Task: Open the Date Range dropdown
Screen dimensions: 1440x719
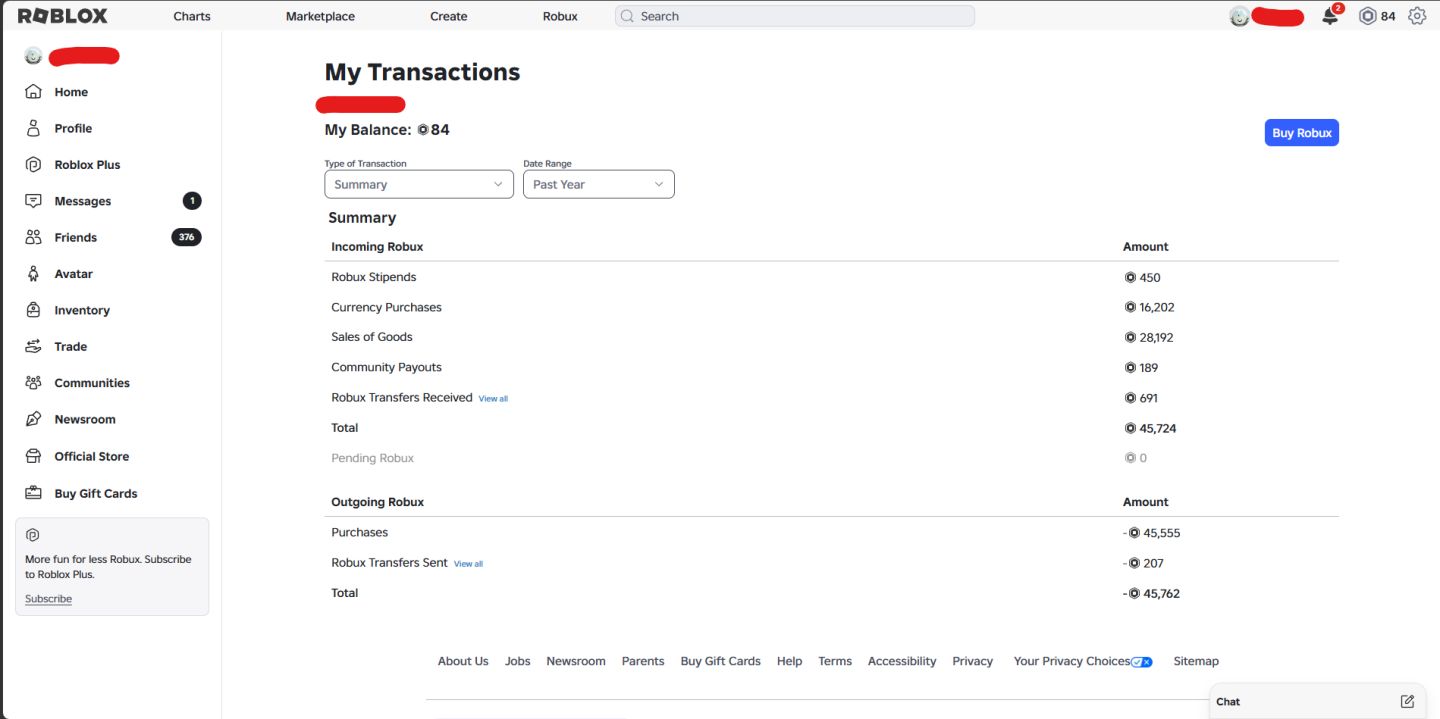Action: [x=599, y=184]
